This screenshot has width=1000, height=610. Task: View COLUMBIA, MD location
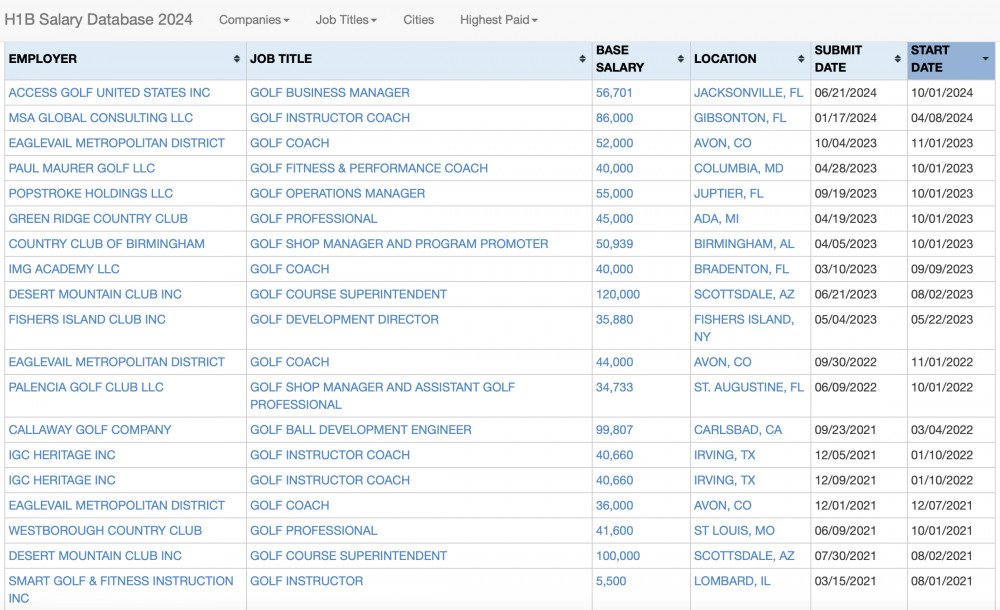(739, 168)
